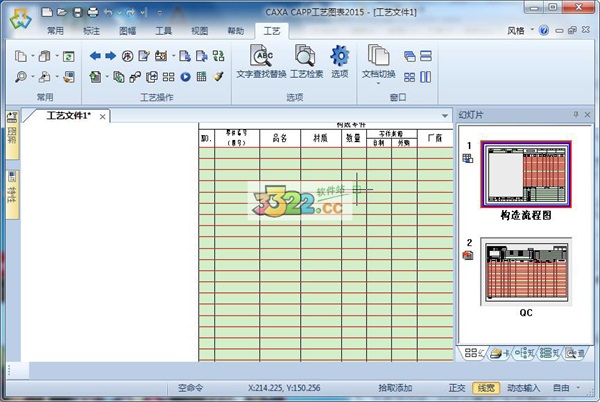
Task: Click the open folder icon in quick access toolbar
Action: point(62,12)
